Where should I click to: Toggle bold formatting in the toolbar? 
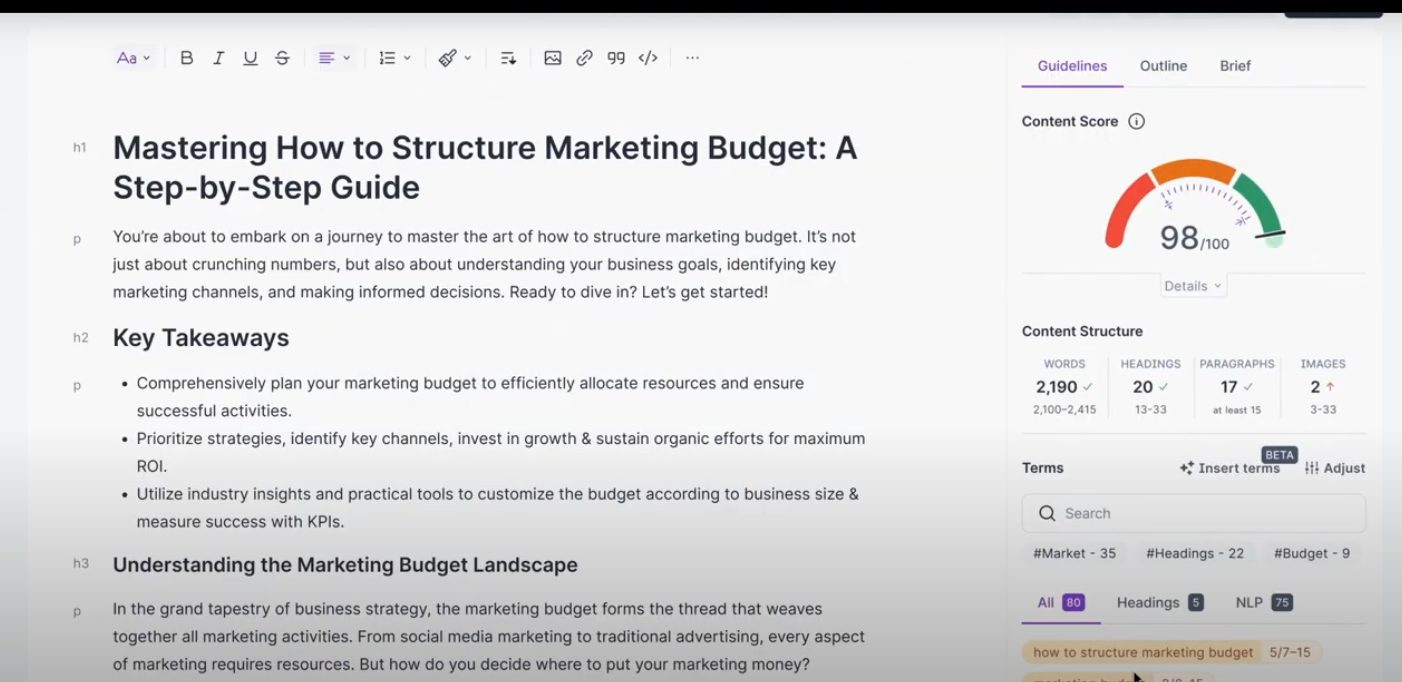(186, 58)
